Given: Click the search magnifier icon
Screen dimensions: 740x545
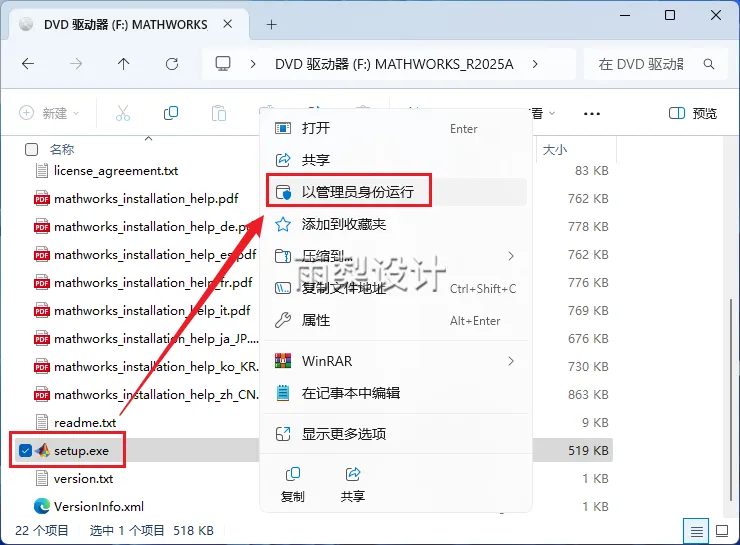Looking at the screenshot, I should [708, 64].
